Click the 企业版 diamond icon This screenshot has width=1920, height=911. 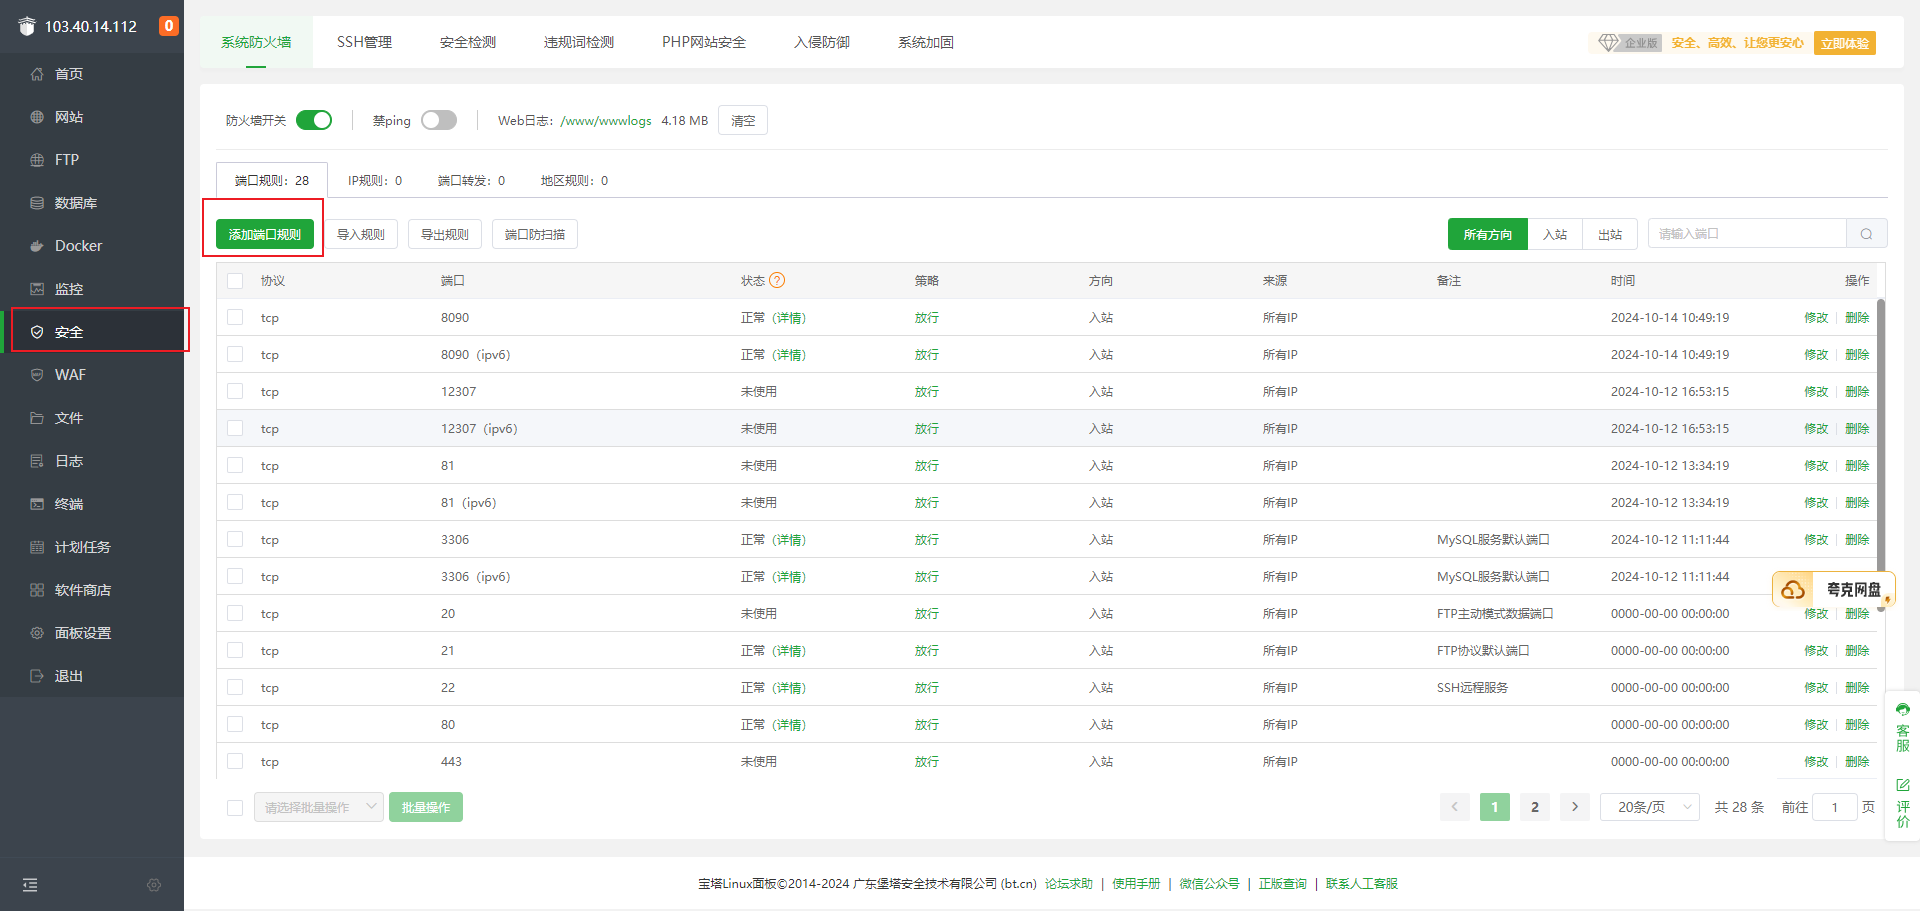point(1608,43)
